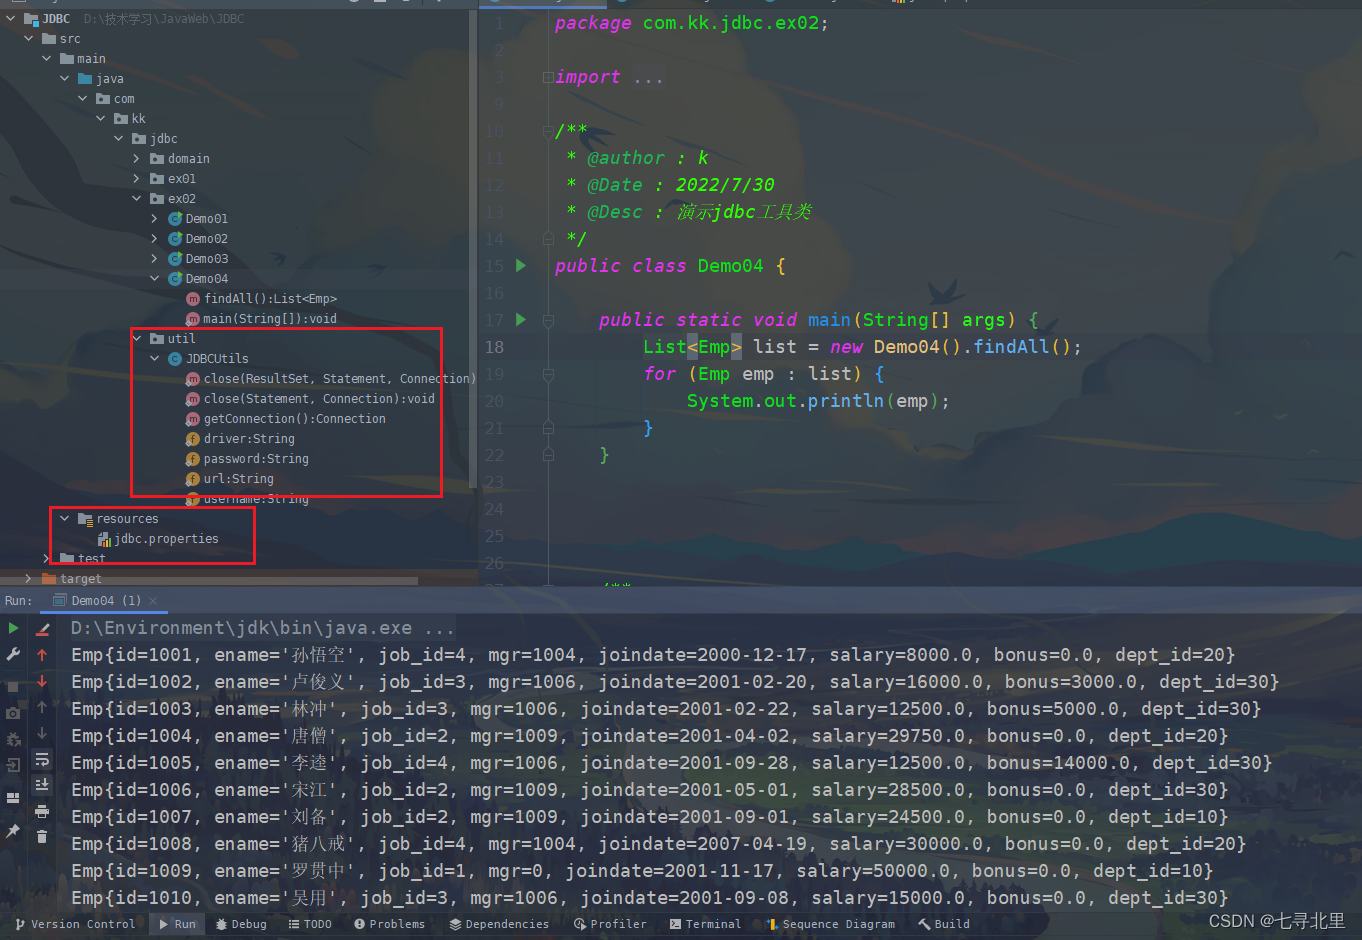The height and width of the screenshot is (940, 1362).
Task: Click the Dependencies stack icon in bottom bar
Action: pyautogui.click(x=455, y=924)
